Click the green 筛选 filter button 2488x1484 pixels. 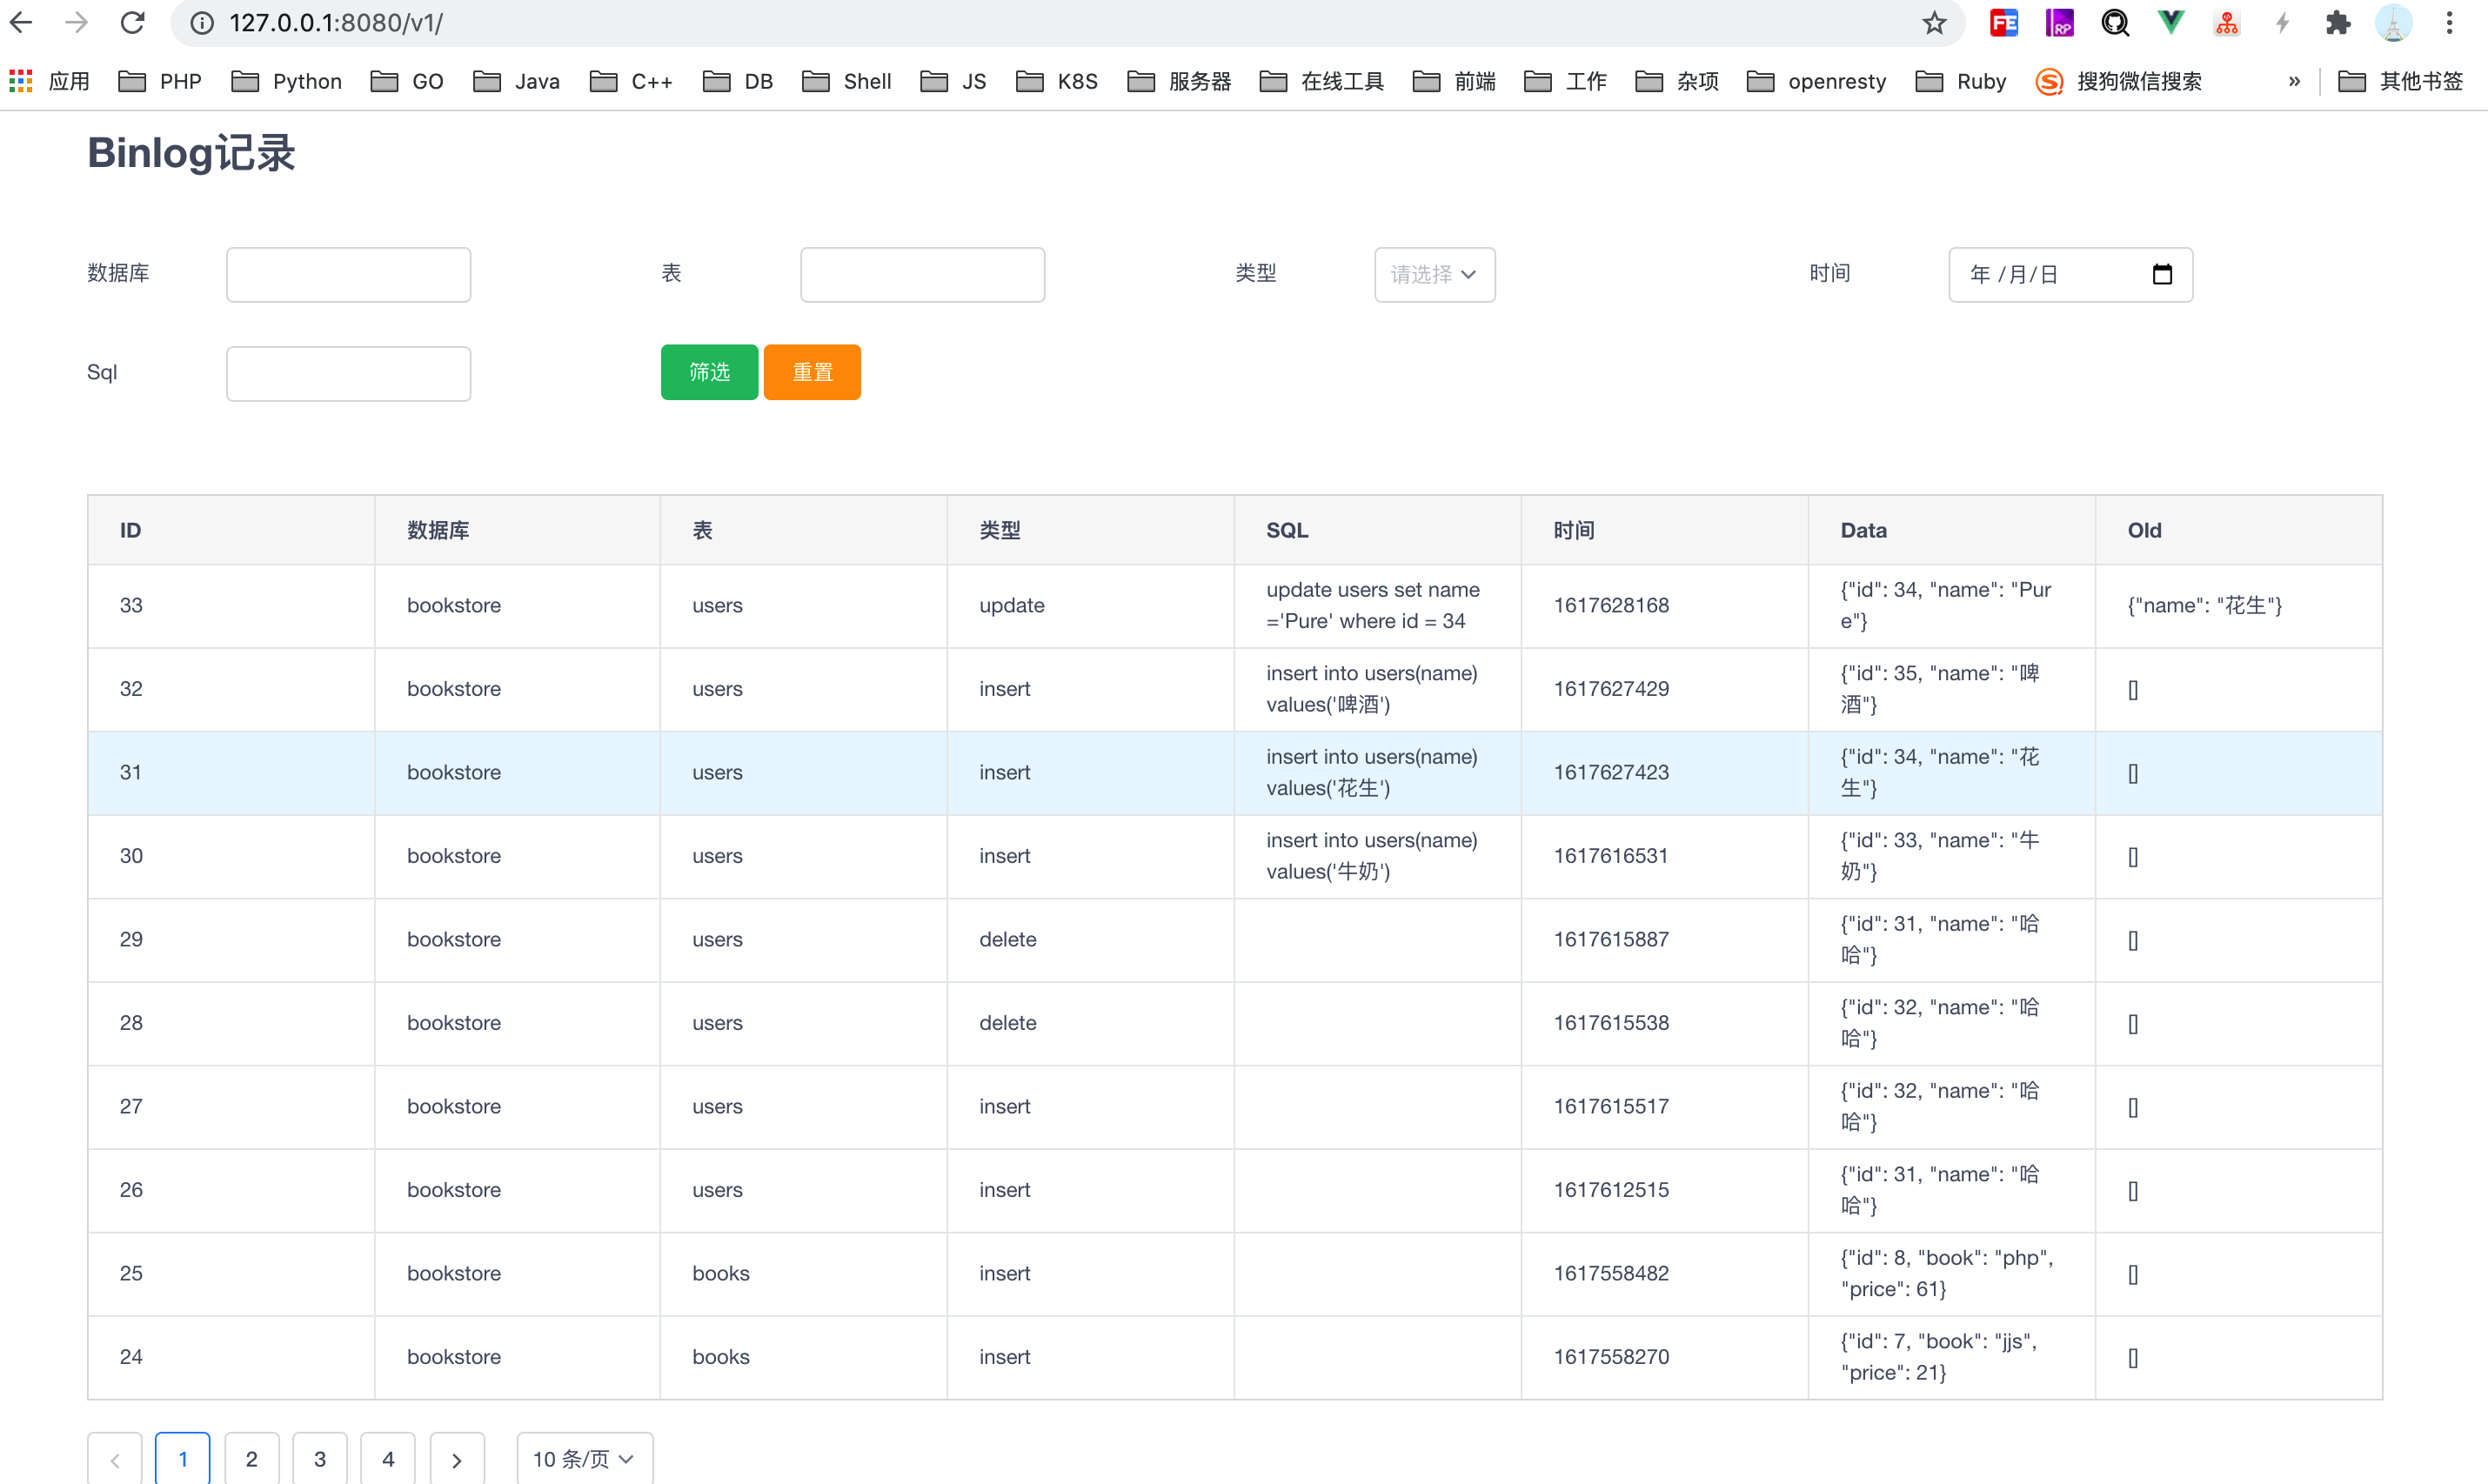709,372
